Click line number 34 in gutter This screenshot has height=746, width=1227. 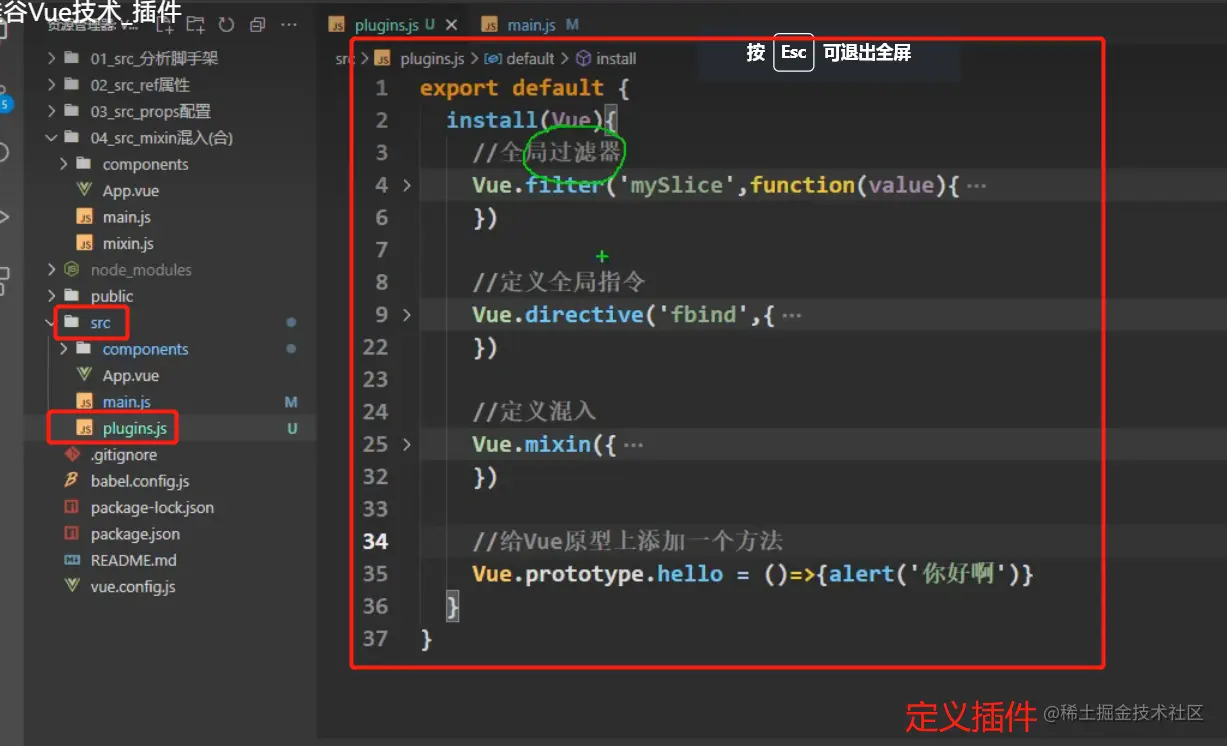[x=375, y=541]
